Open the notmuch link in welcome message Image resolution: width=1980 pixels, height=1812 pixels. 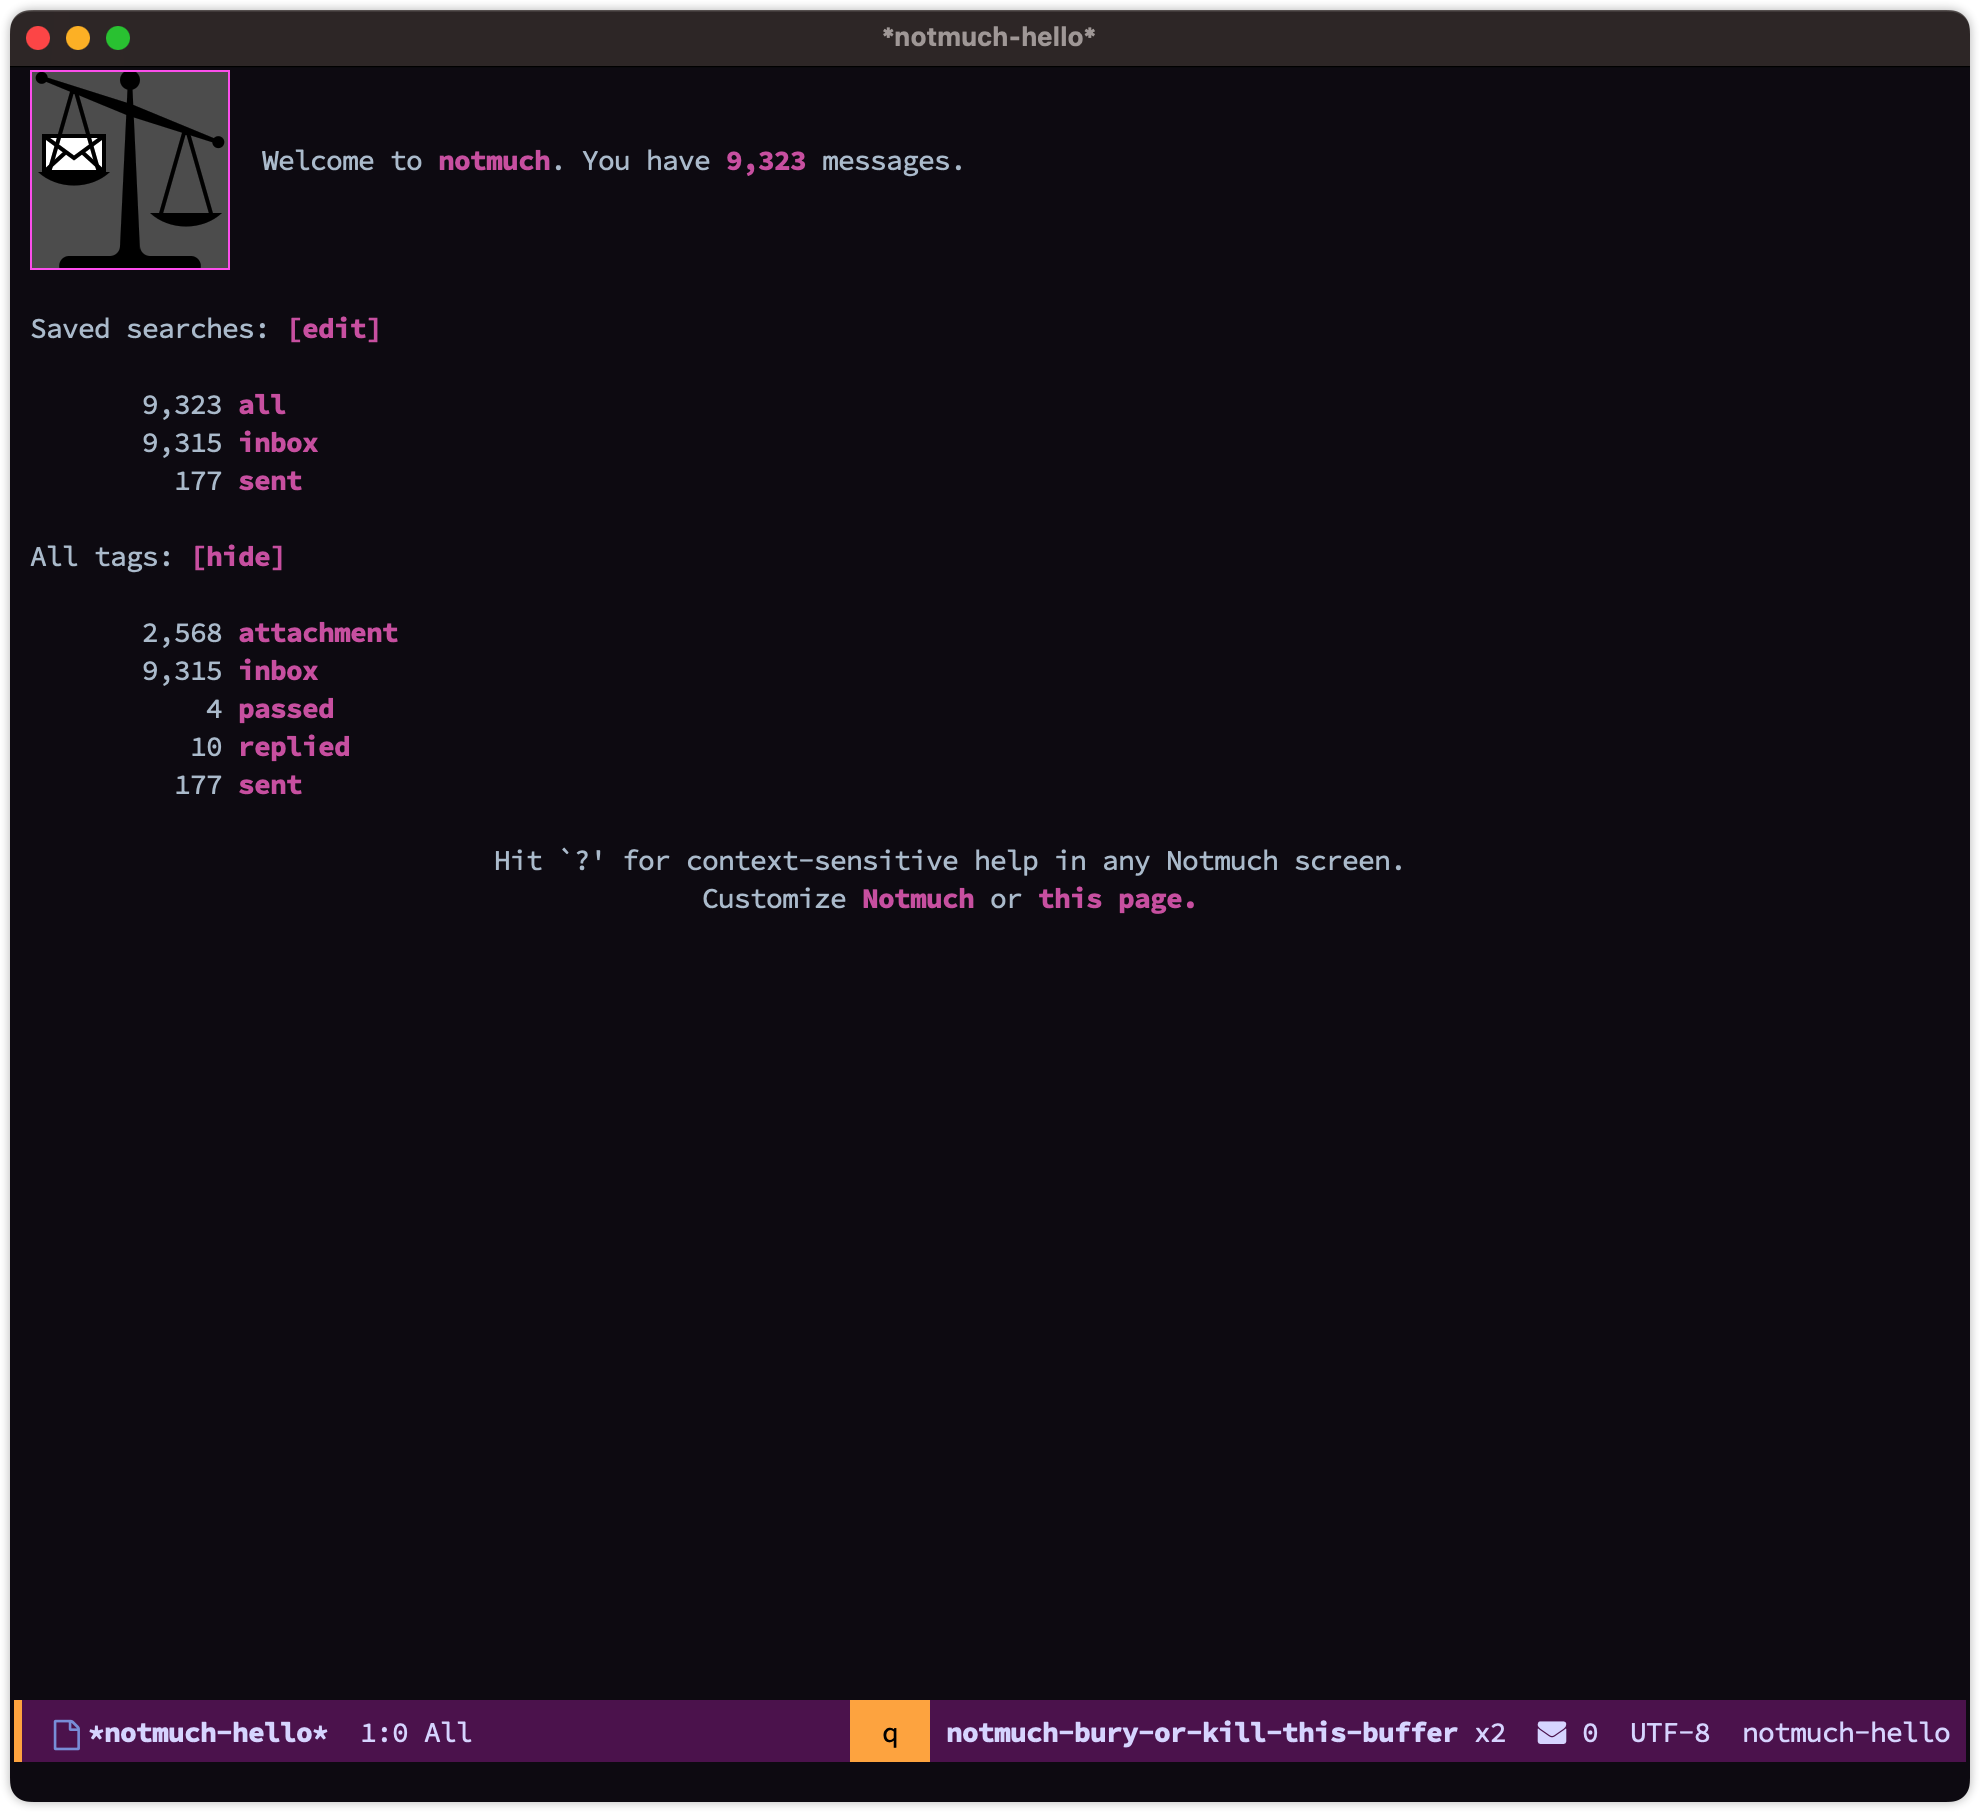494,161
